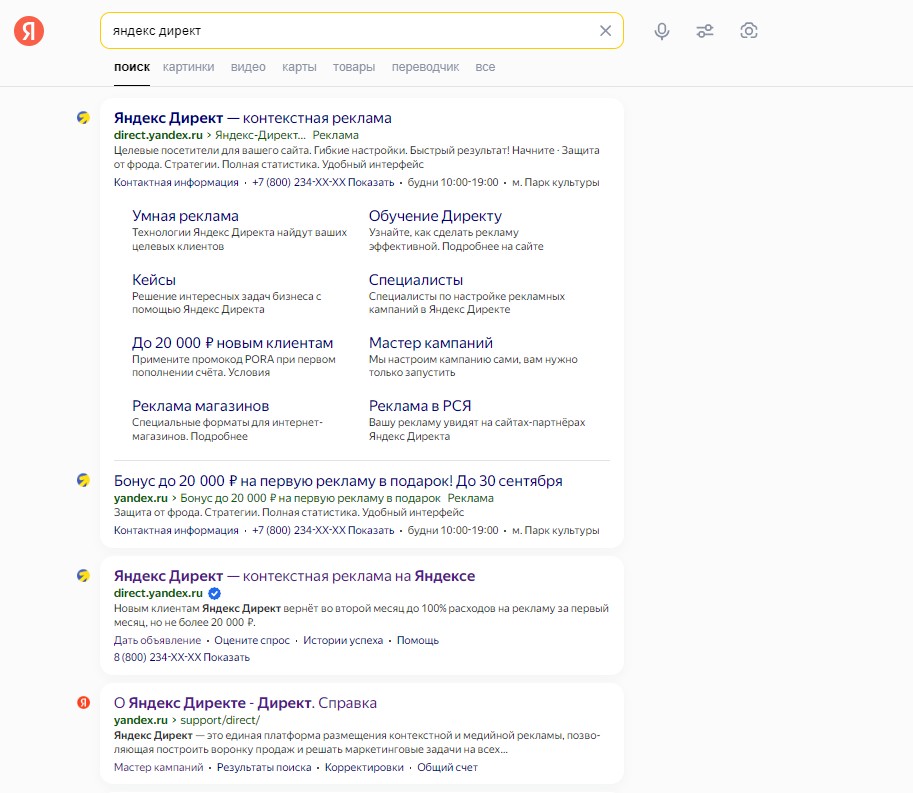Click the red Я favicon beside Директ. Справка result
The height and width of the screenshot is (793, 913).
tap(84, 702)
